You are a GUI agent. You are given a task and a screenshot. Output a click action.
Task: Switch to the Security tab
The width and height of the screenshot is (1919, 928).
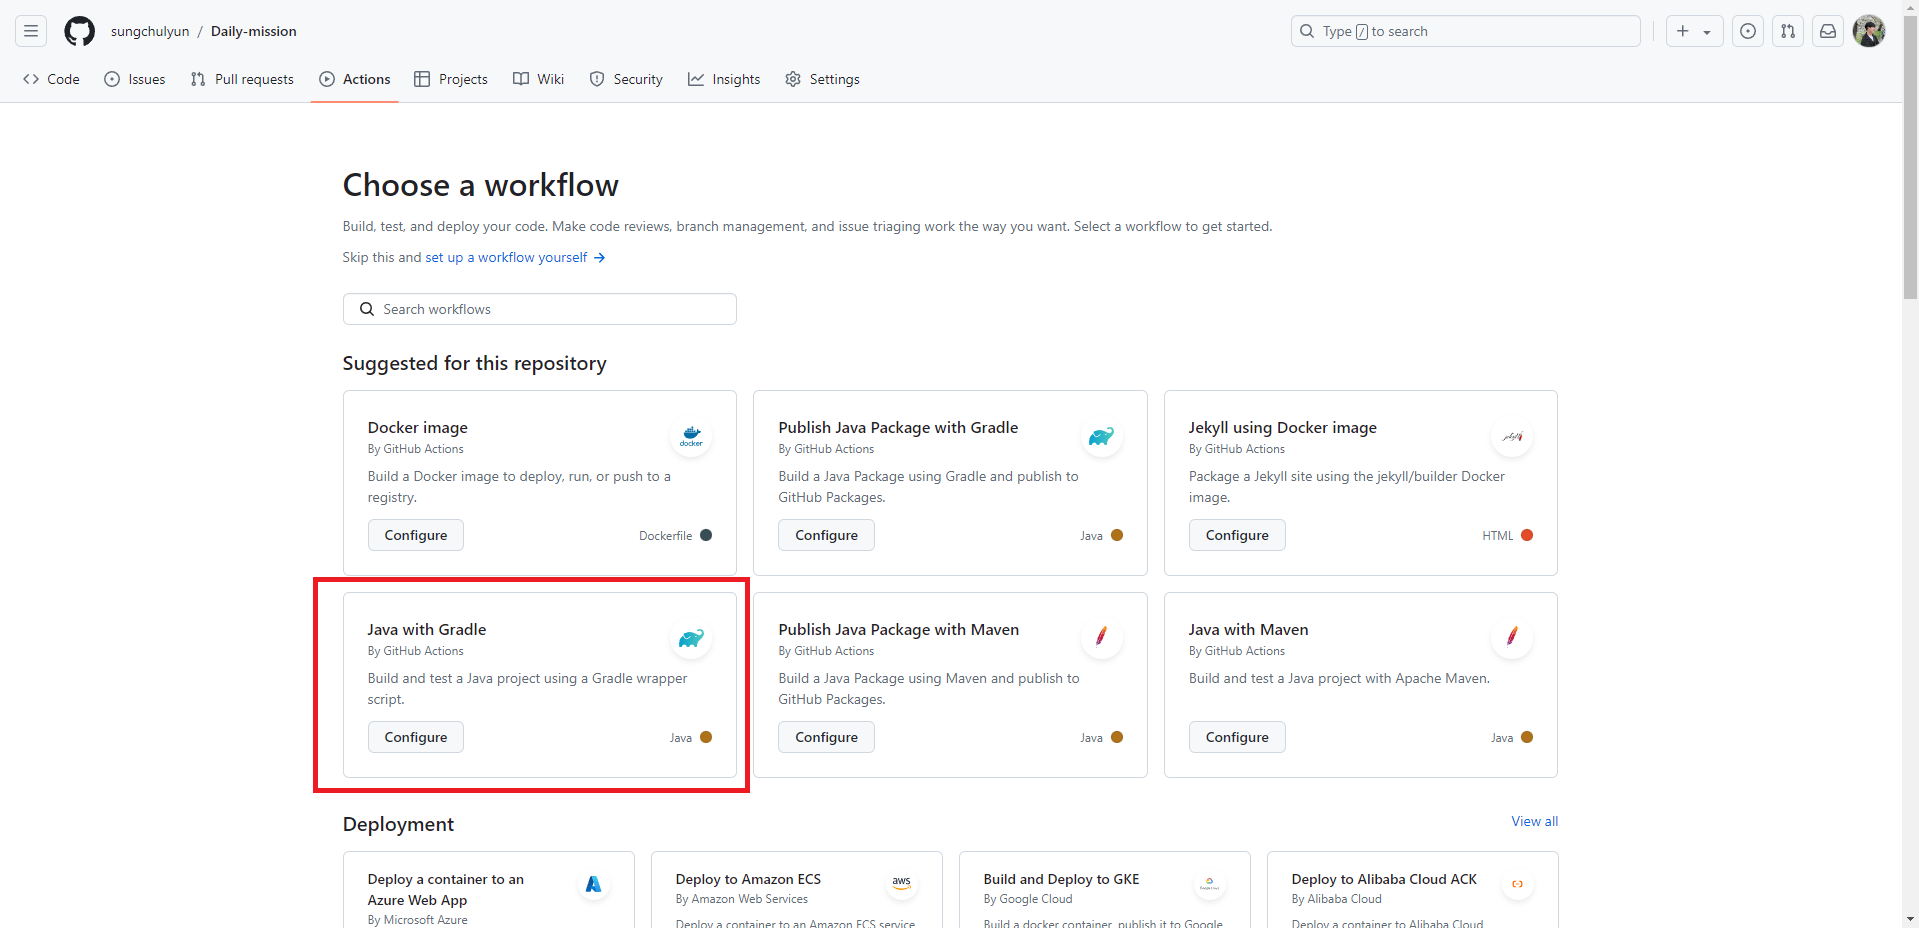pyautogui.click(x=626, y=79)
